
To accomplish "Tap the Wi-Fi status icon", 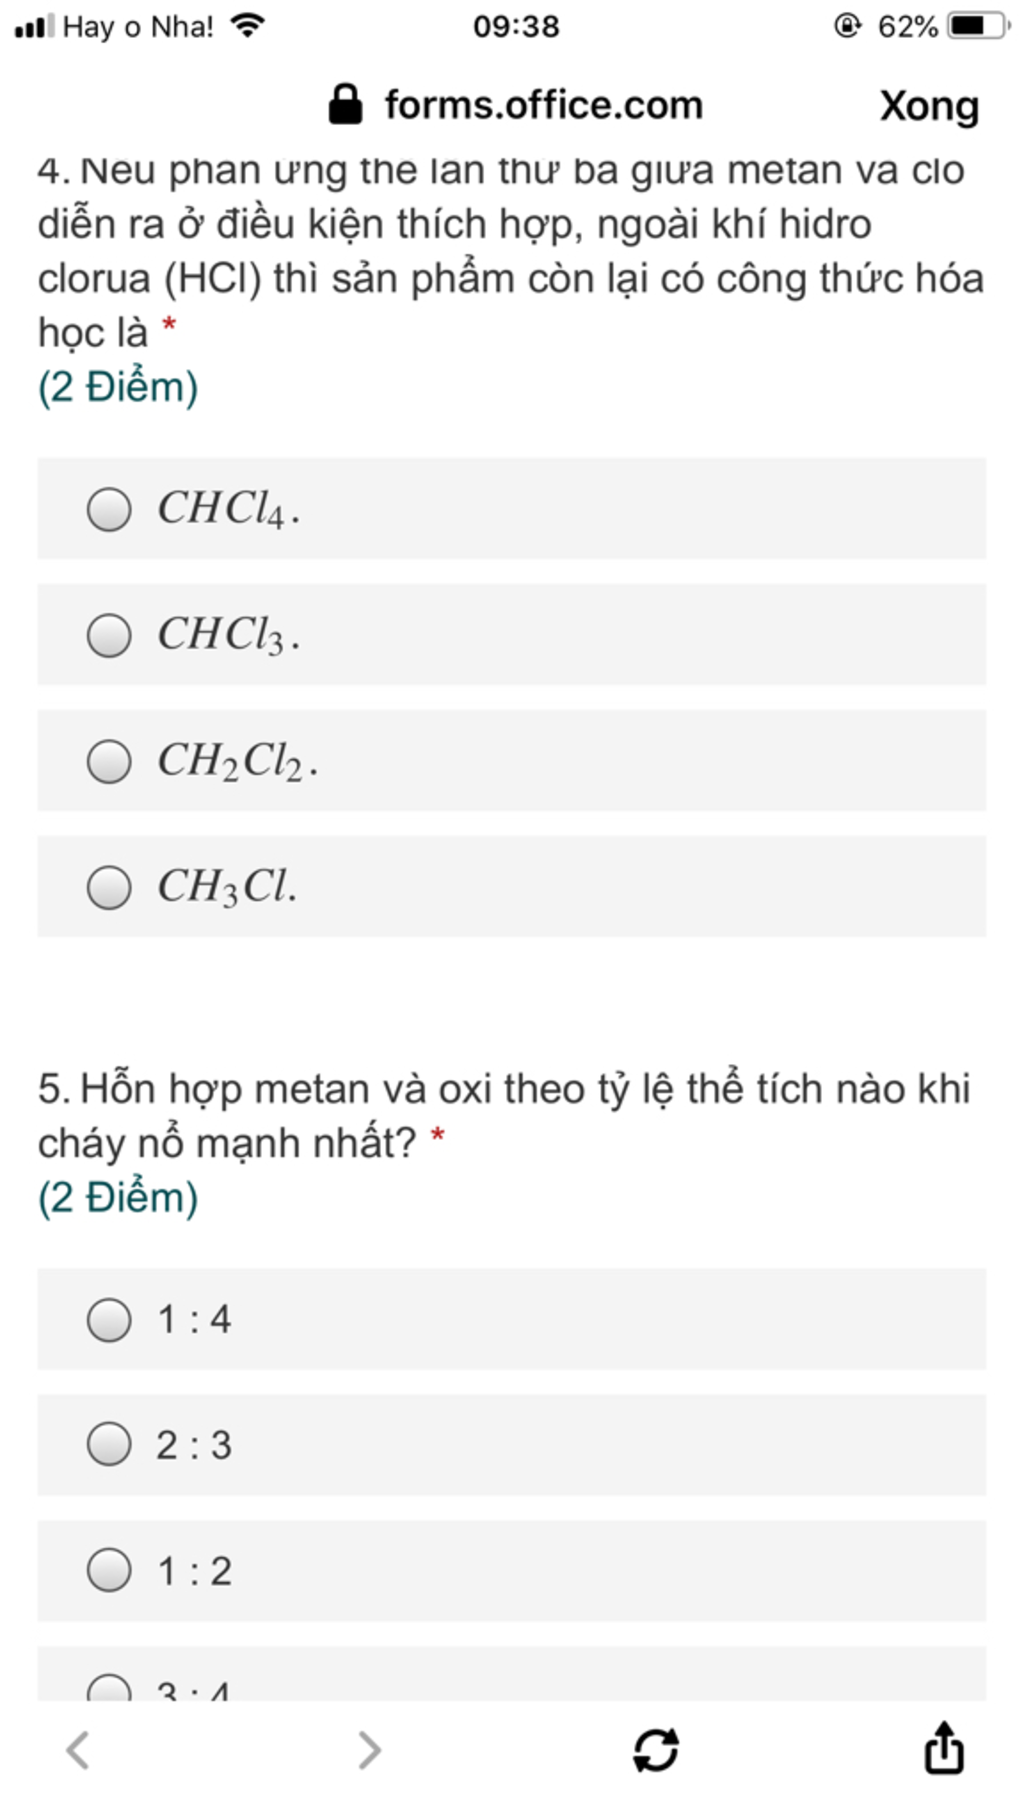I will click(247, 25).
